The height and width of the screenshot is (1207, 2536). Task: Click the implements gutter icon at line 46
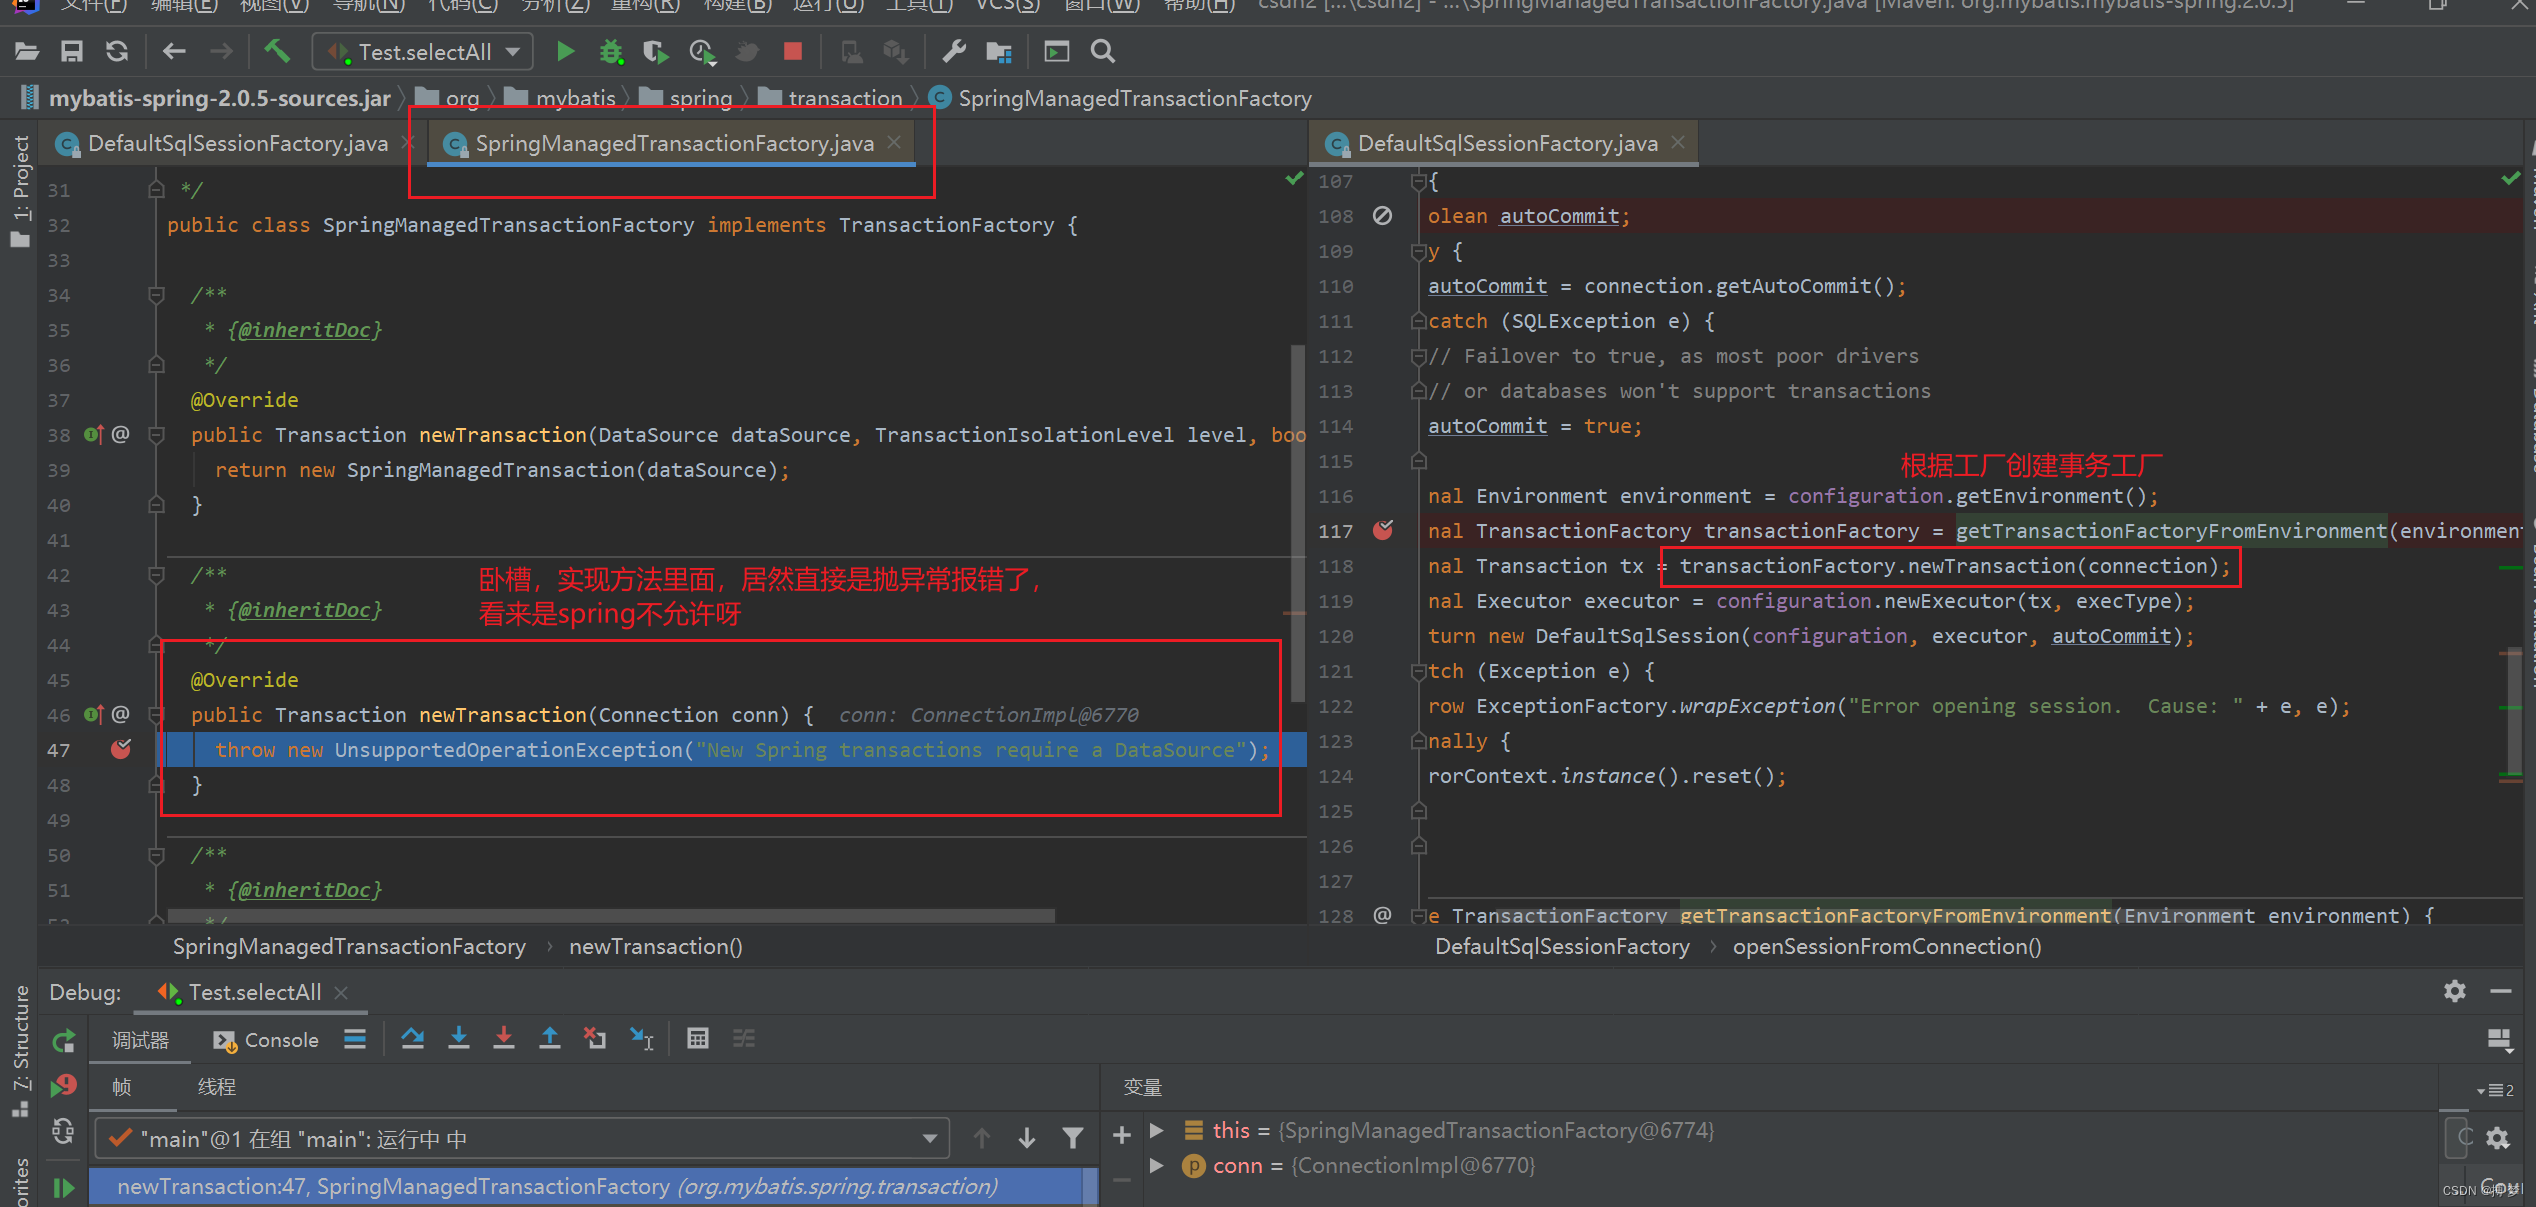(x=94, y=714)
